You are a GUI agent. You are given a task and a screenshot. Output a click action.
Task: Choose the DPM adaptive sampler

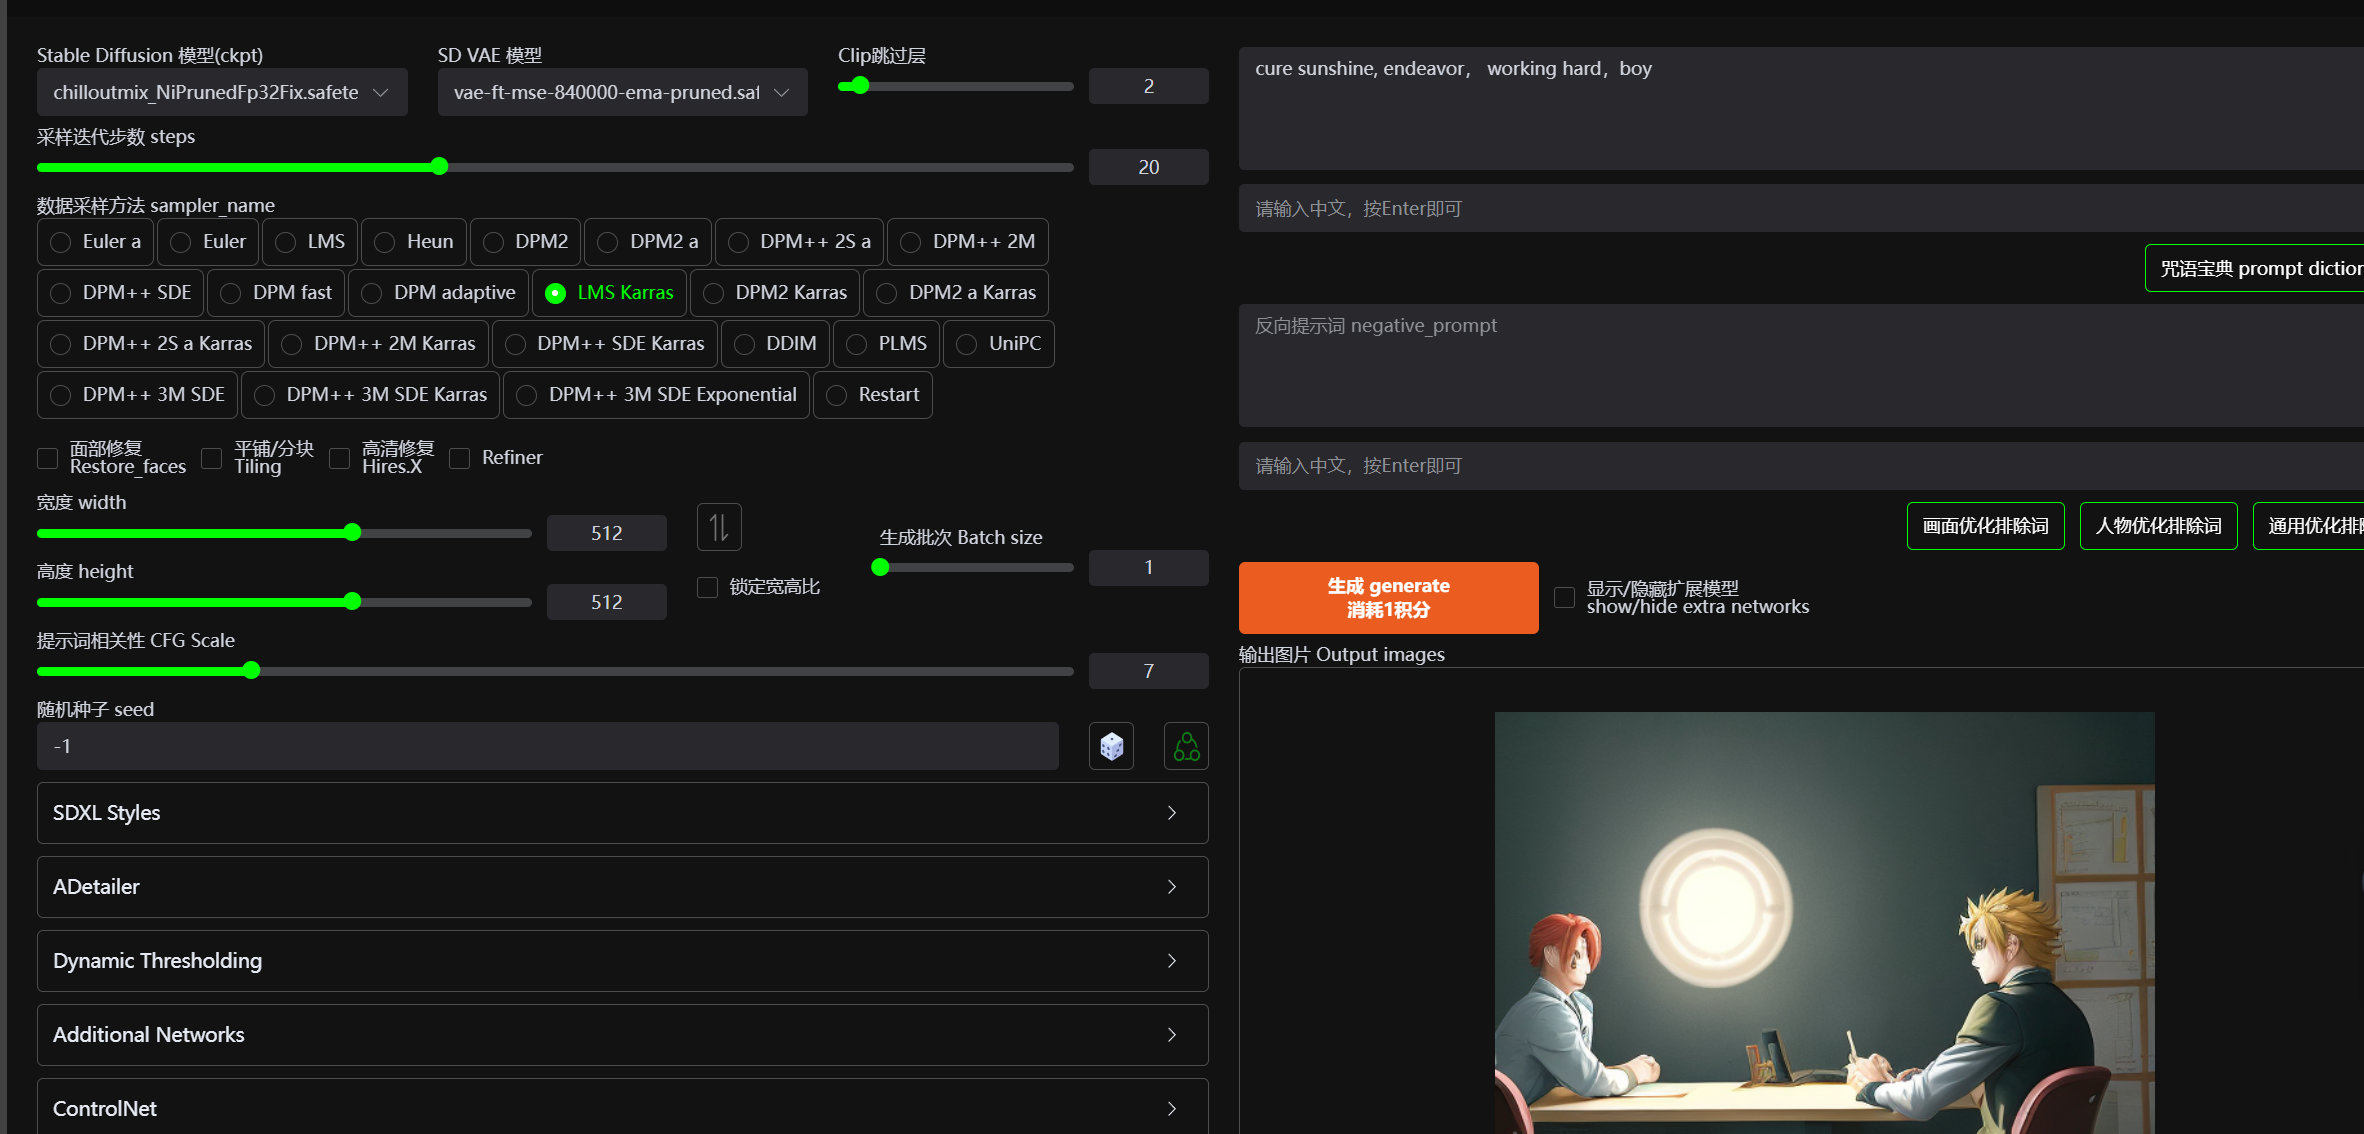(x=438, y=293)
